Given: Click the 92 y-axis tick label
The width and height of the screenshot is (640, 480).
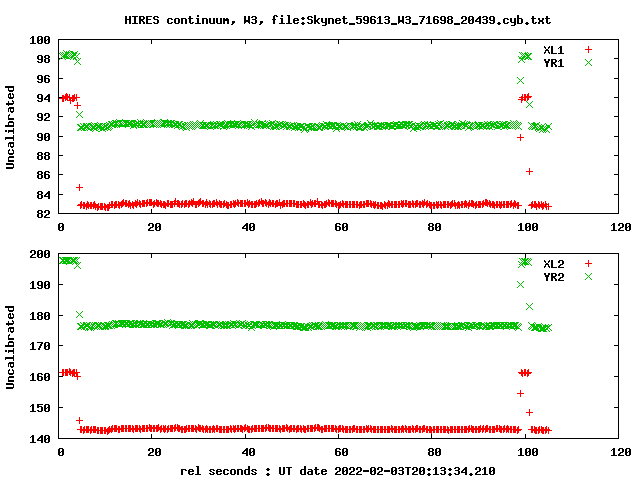Looking at the screenshot, I should click(x=43, y=117).
